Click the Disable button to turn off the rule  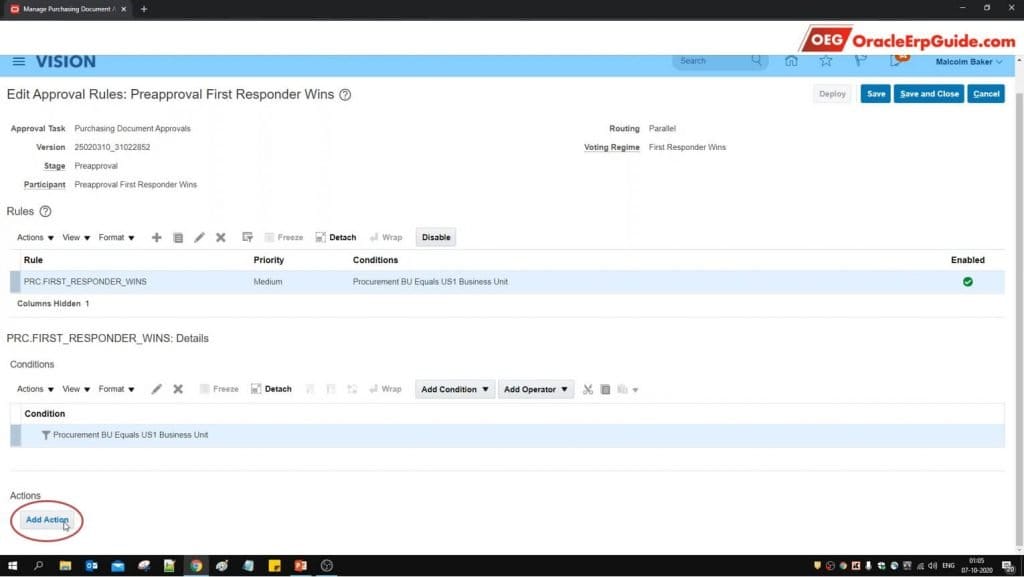(x=435, y=237)
